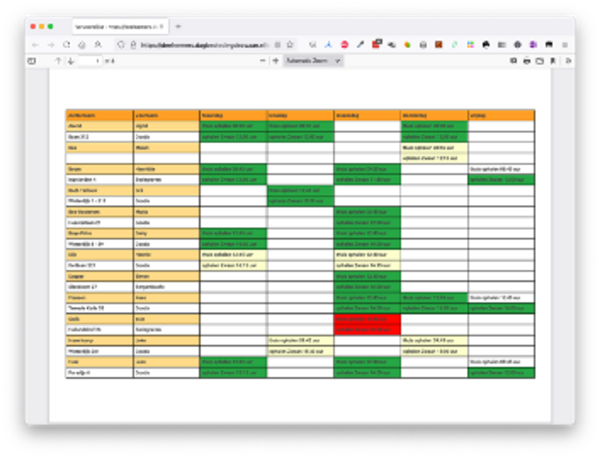The height and width of the screenshot is (457, 600).
Task: Open a new browser tab
Action: (x=178, y=25)
